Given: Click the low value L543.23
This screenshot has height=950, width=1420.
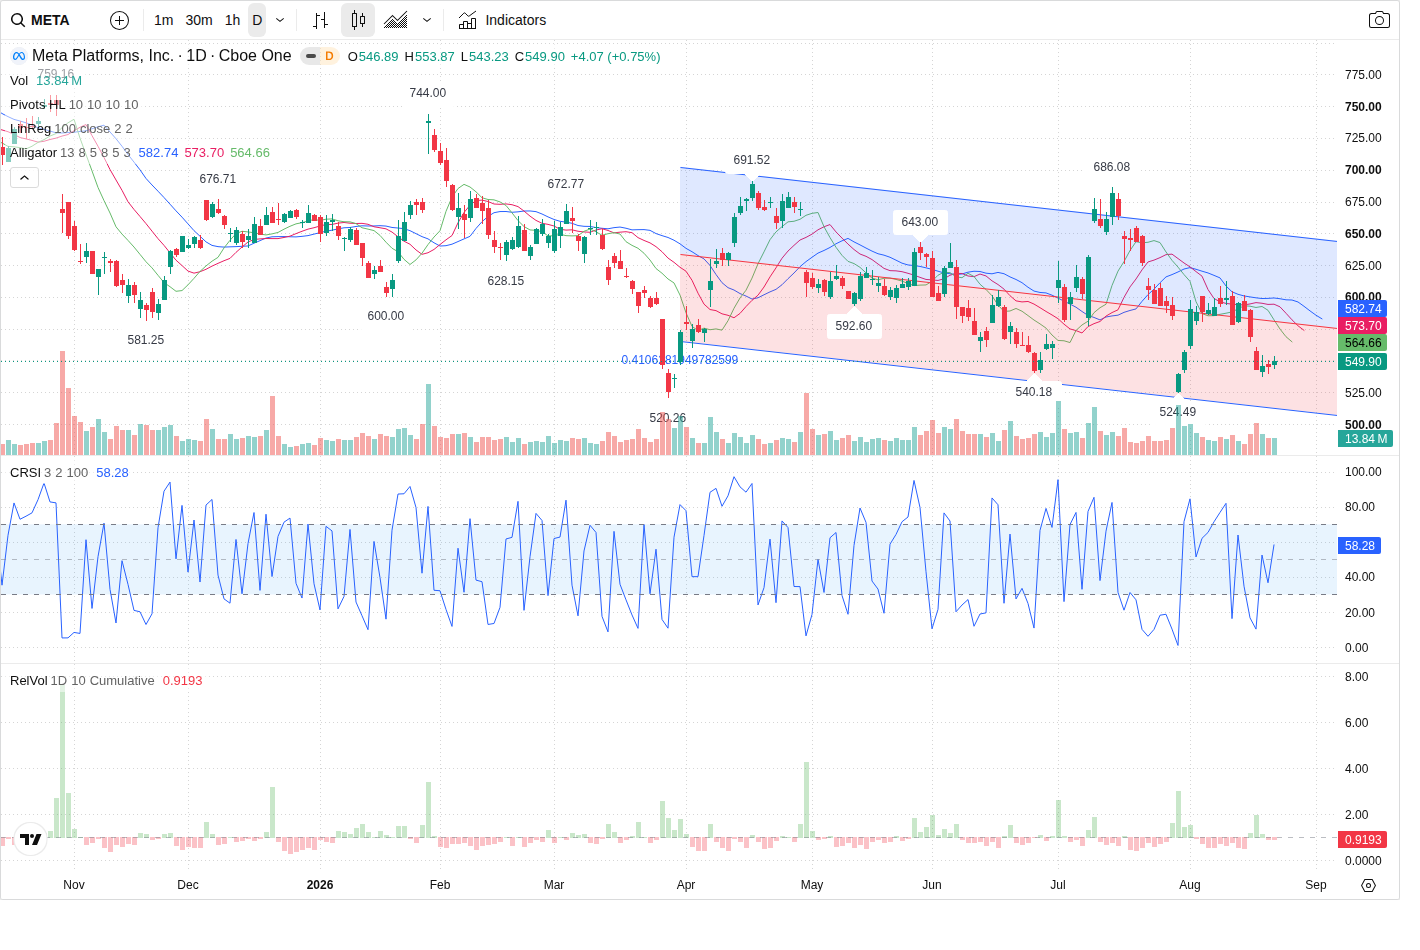Looking at the screenshot, I should [484, 57].
